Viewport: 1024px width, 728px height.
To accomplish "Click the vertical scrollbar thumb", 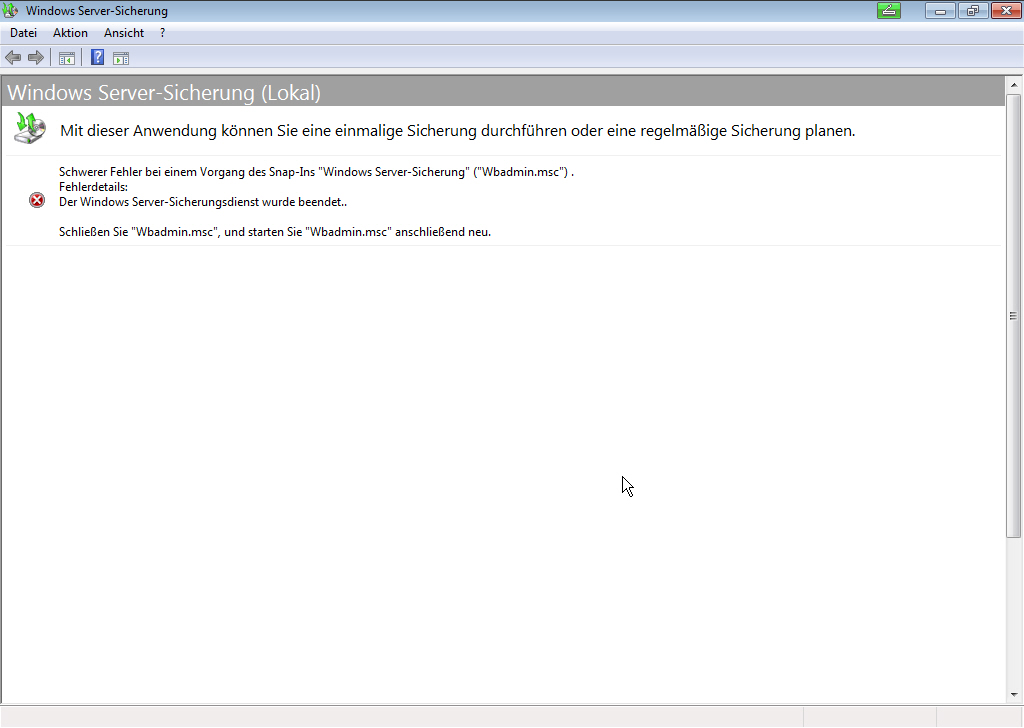I will point(1014,316).
